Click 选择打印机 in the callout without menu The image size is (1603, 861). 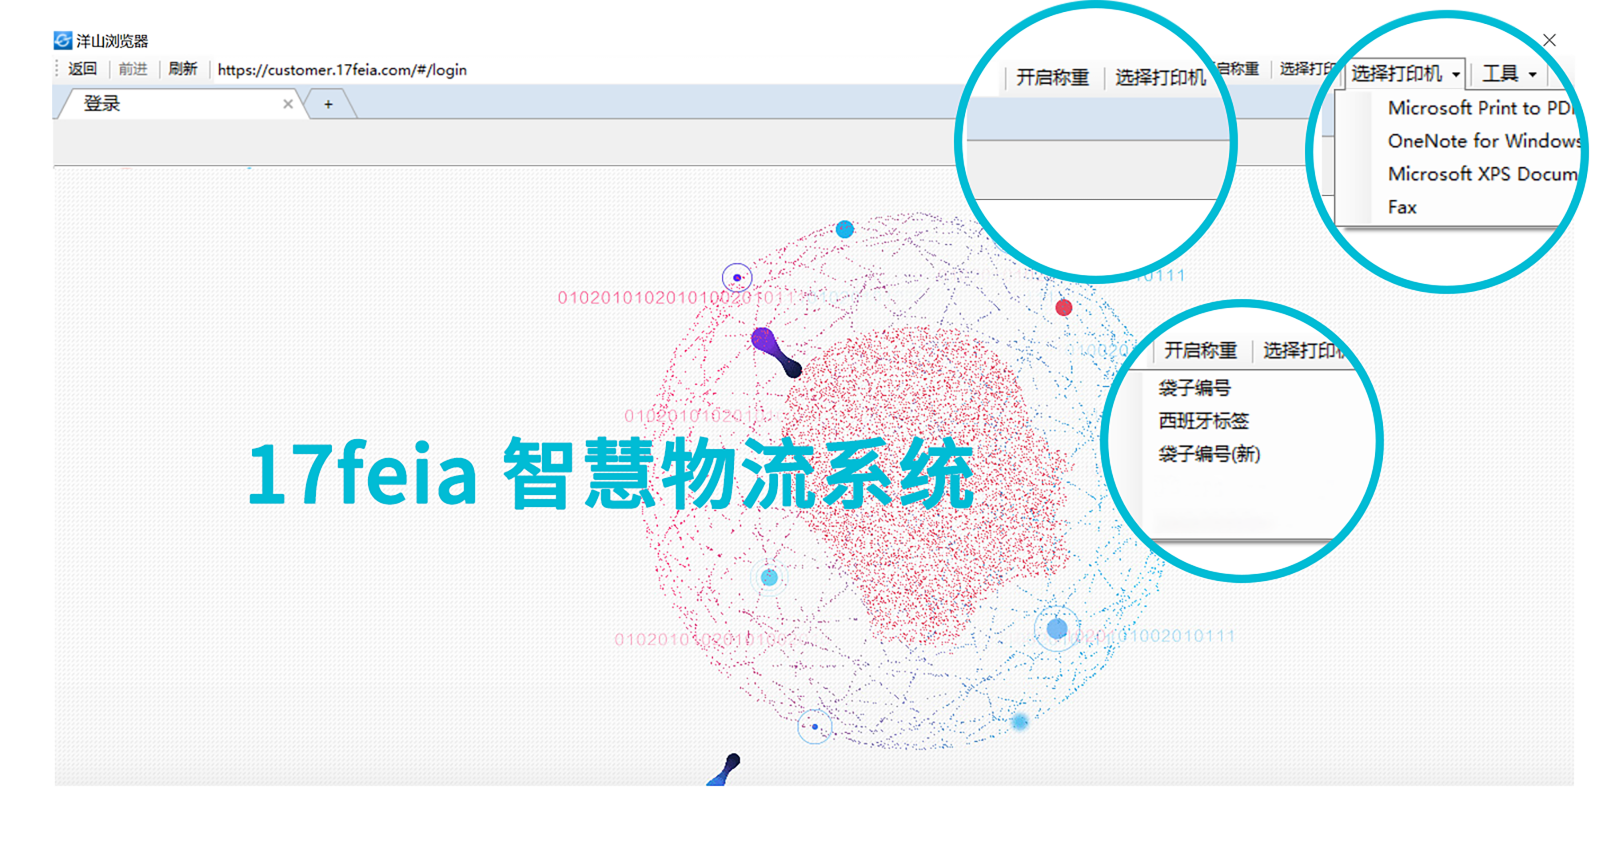[x=1160, y=77]
